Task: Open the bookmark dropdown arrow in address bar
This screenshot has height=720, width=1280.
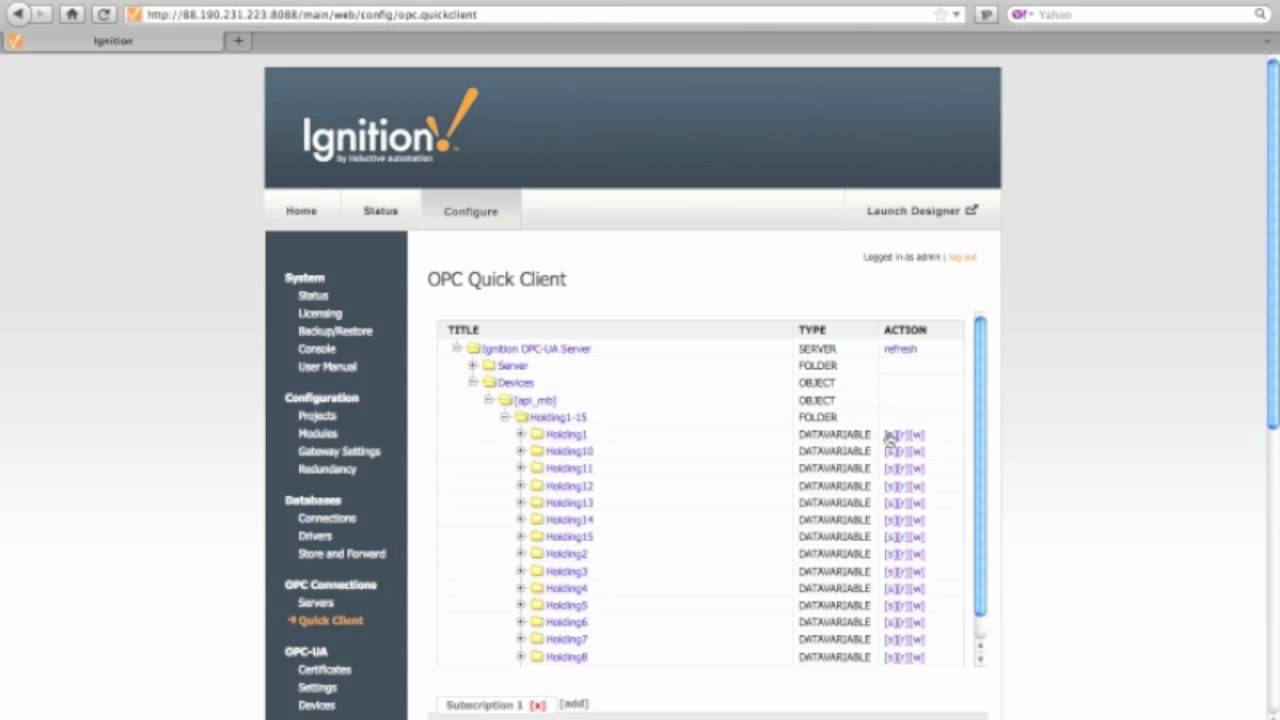Action: click(956, 14)
